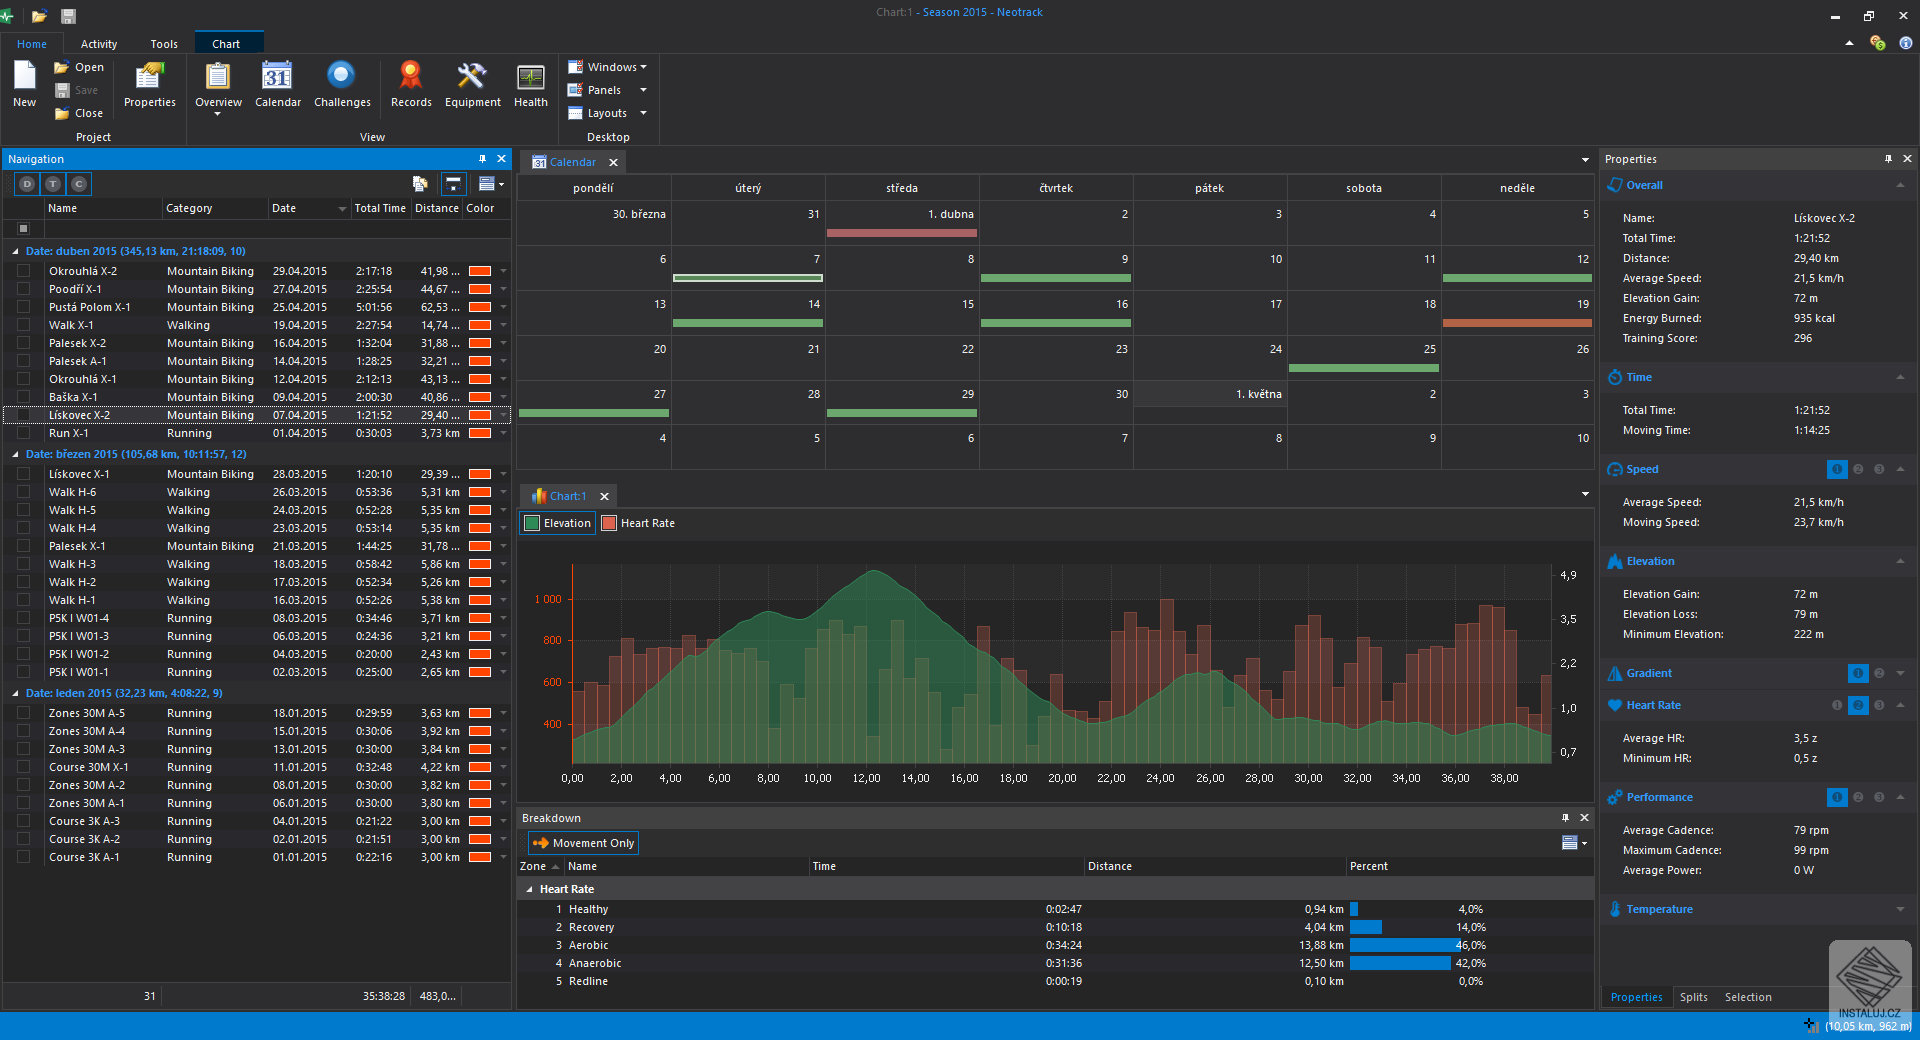Image resolution: width=1920 pixels, height=1040 pixels.
Task: Collapse the Overall section in Properties
Action: tap(1900, 185)
